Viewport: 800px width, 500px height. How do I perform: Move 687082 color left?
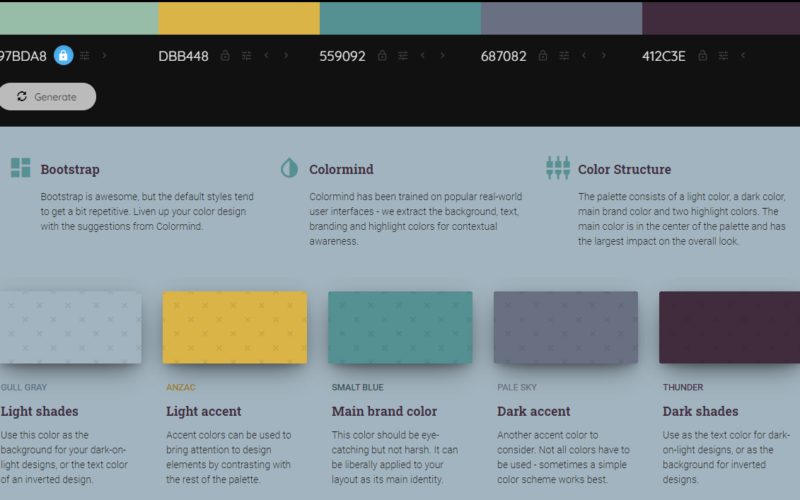coord(584,55)
